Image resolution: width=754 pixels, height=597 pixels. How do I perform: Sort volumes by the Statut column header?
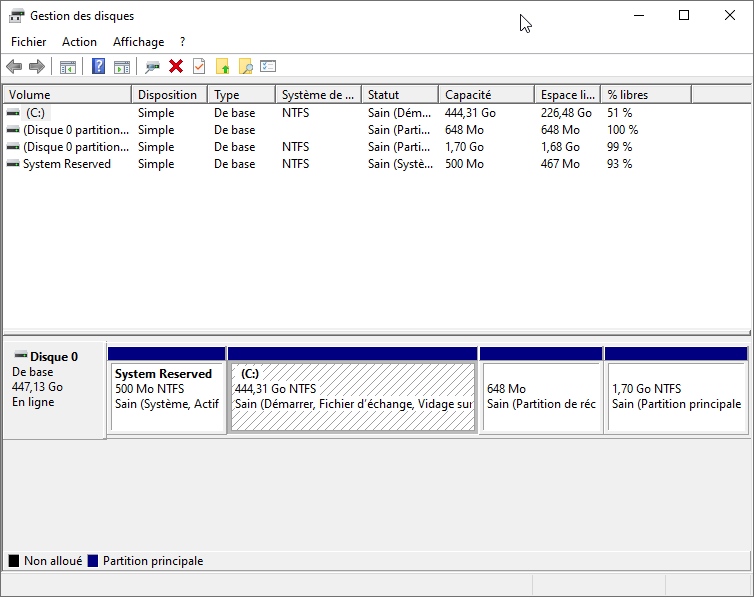399,95
